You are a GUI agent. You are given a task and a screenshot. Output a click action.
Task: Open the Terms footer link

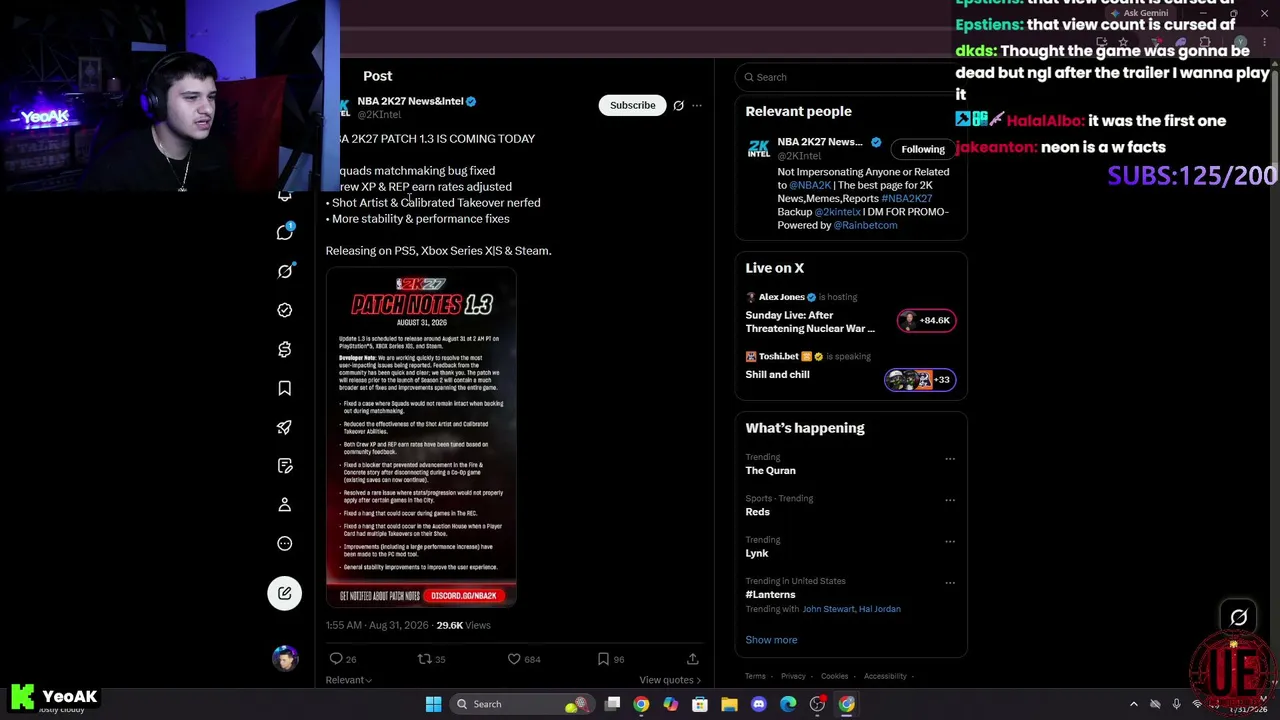click(x=755, y=676)
